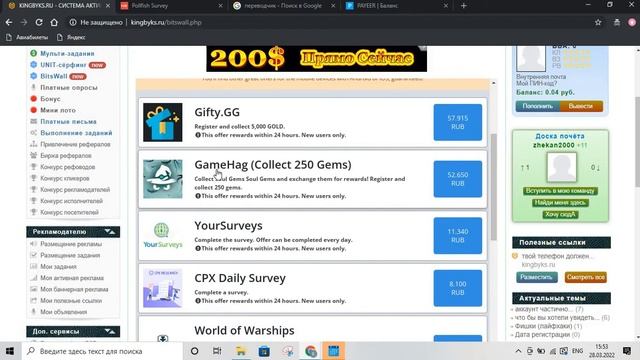Click the offer wall scrollbar thumb

click(493, 187)
